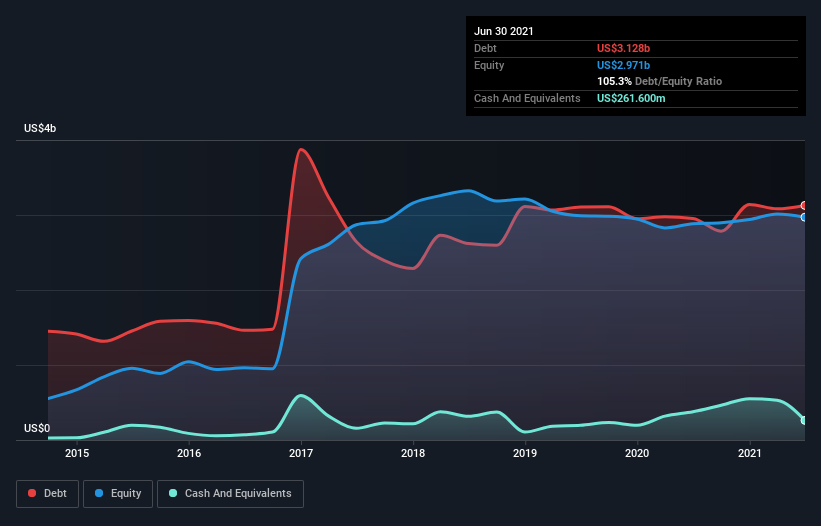
Task: Select the 2018 axis label
Action: pos(413,453)
